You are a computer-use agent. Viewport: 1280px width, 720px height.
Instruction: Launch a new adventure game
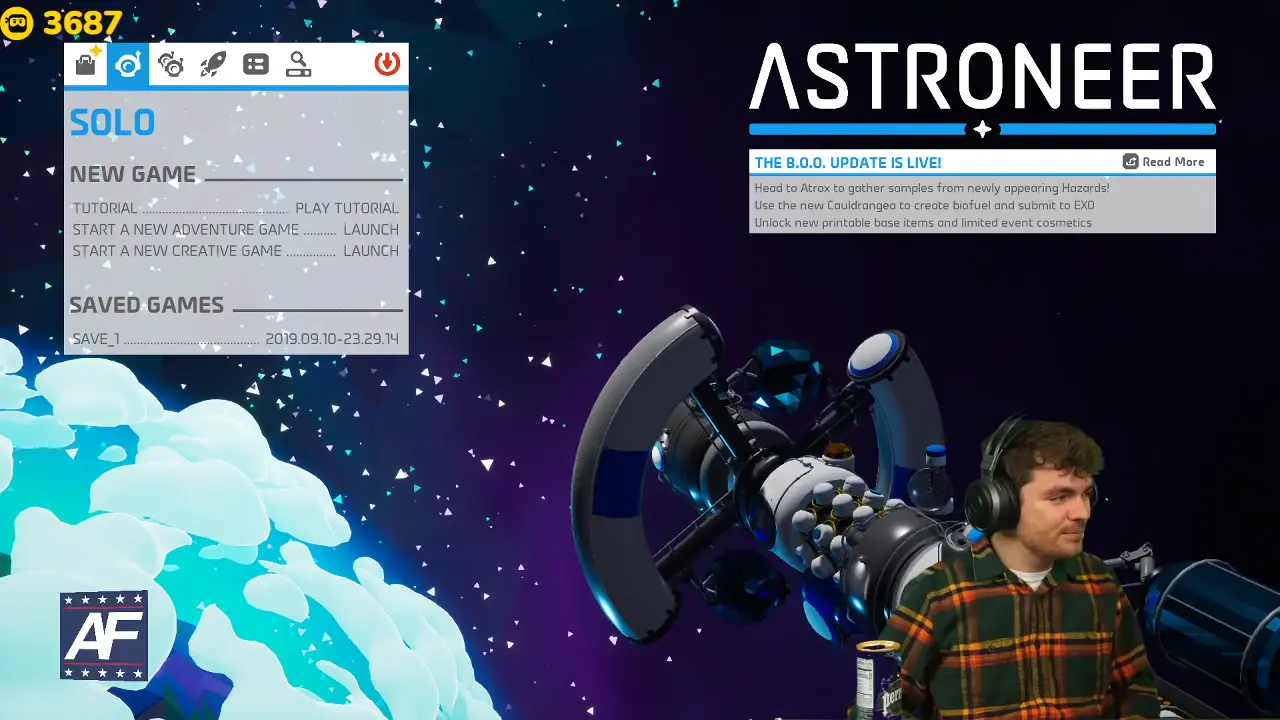pos(370,229)
